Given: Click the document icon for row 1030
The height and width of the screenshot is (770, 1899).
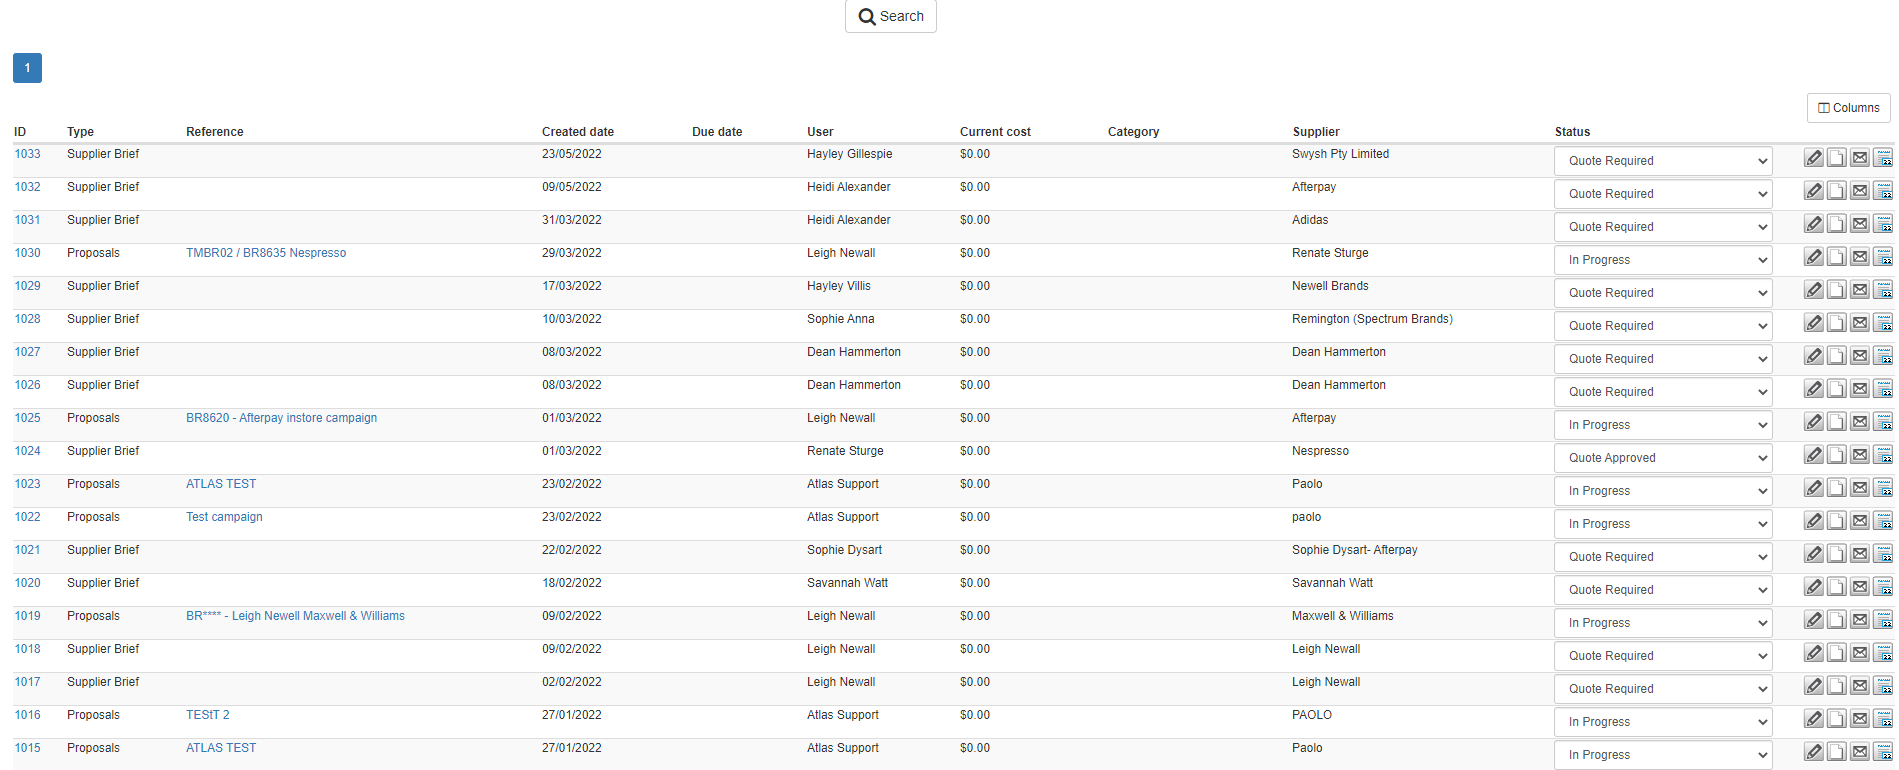Looking at the screenshot, I should click(x=1837, y=256).
